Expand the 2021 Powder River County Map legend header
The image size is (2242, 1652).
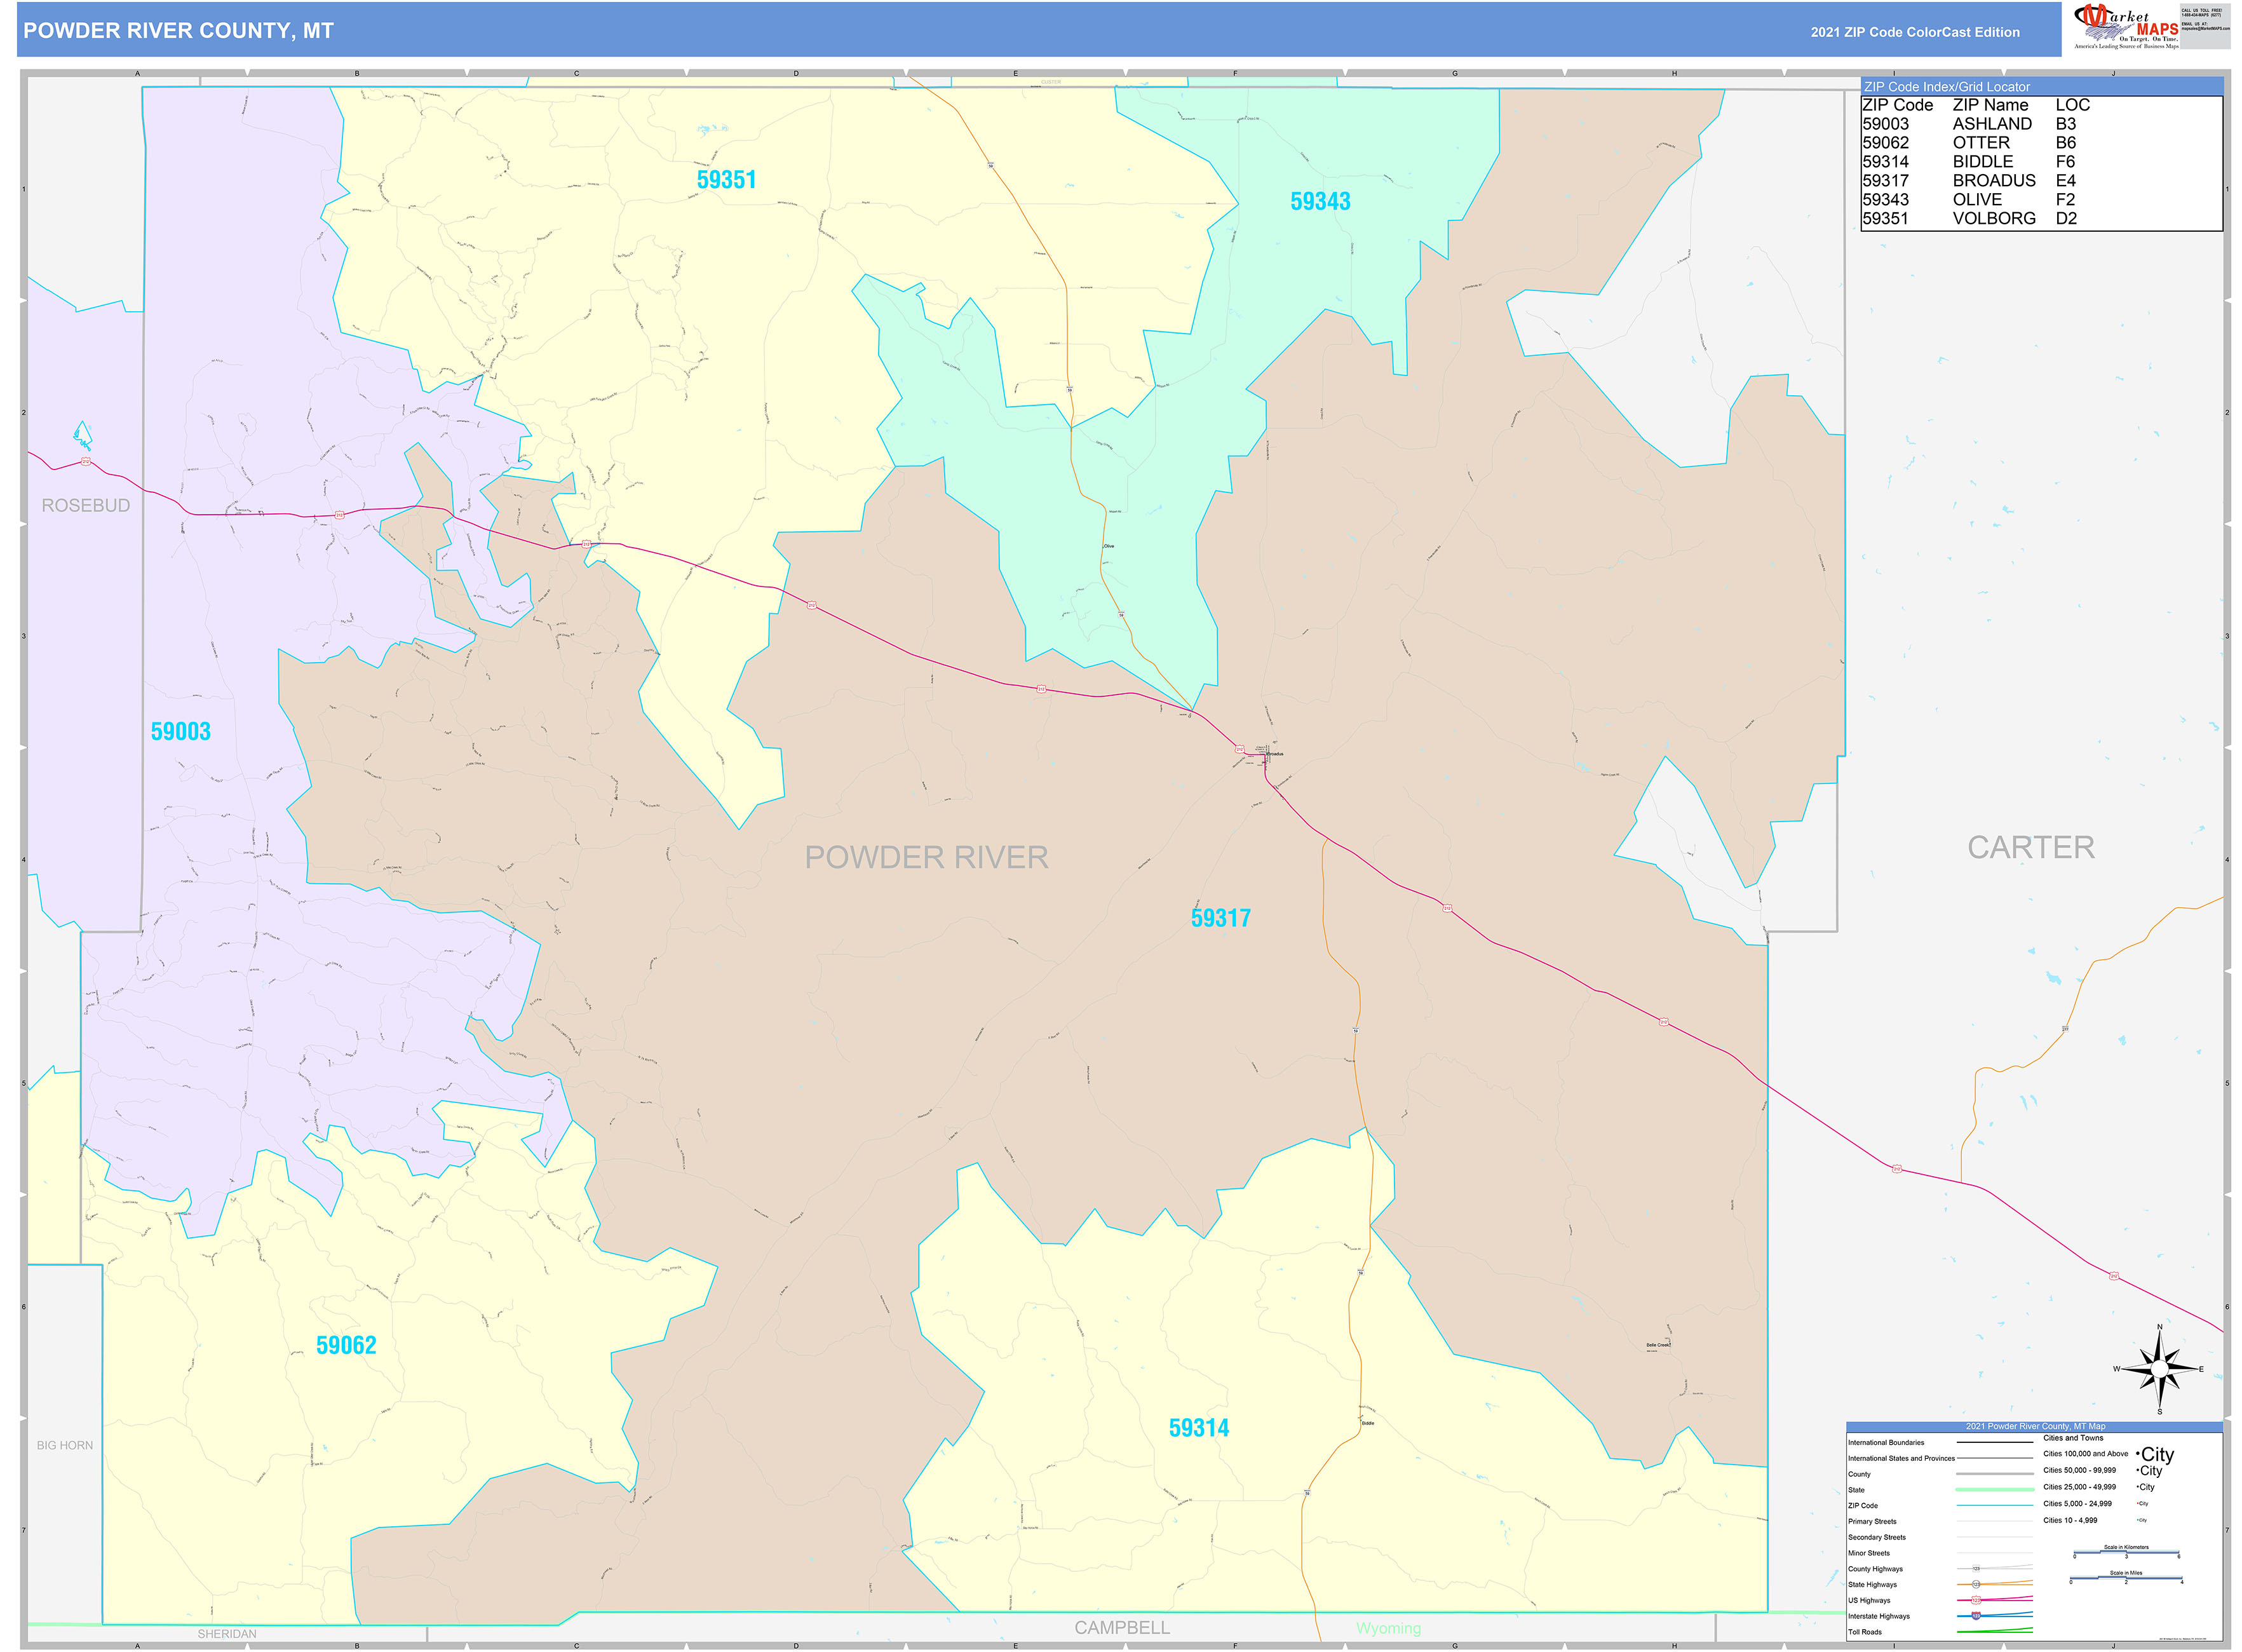pos(2035,1426)
